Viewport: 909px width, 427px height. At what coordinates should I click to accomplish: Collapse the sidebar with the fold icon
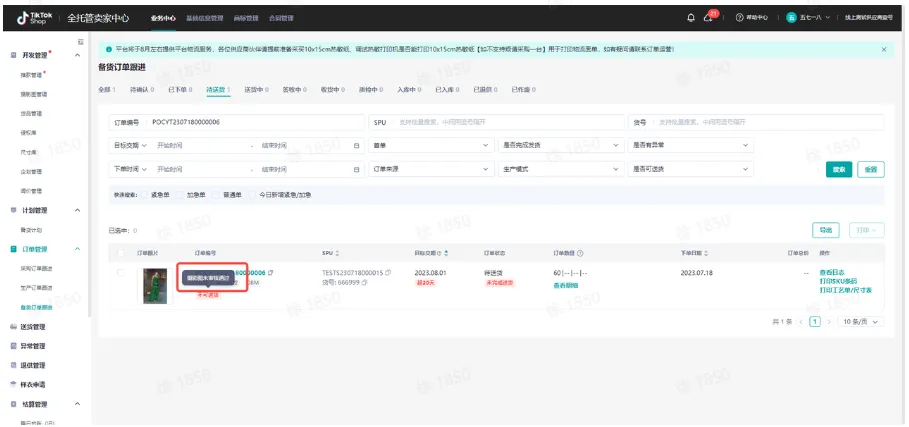pos(81,42)
